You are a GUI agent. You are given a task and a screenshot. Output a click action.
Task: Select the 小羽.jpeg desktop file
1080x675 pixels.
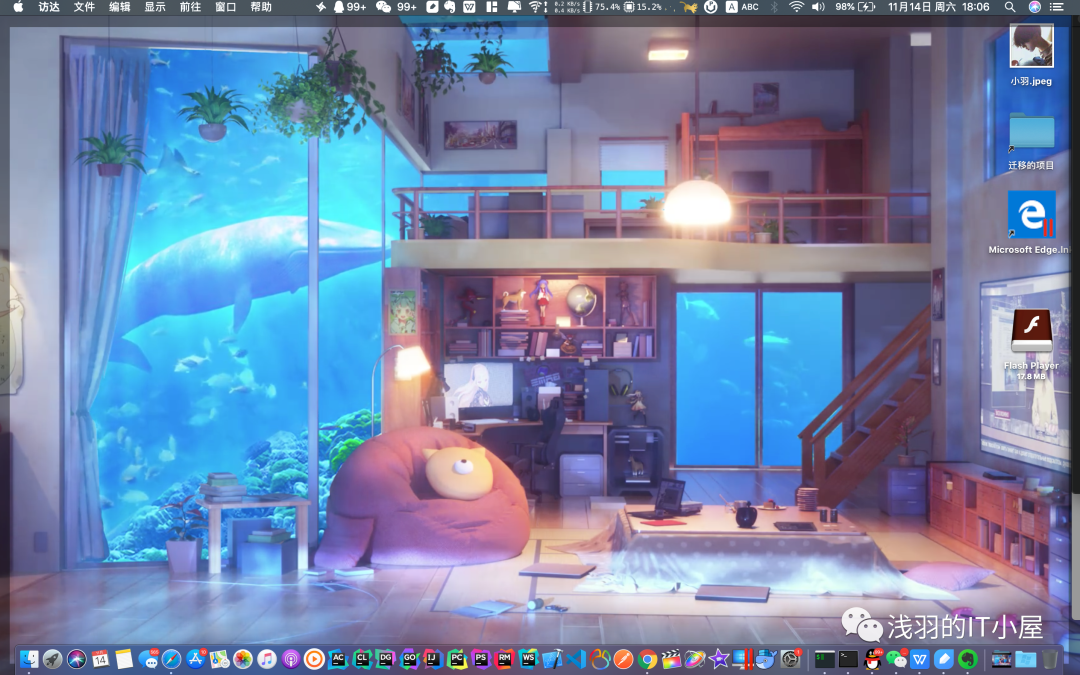[x=1031, y=55]
